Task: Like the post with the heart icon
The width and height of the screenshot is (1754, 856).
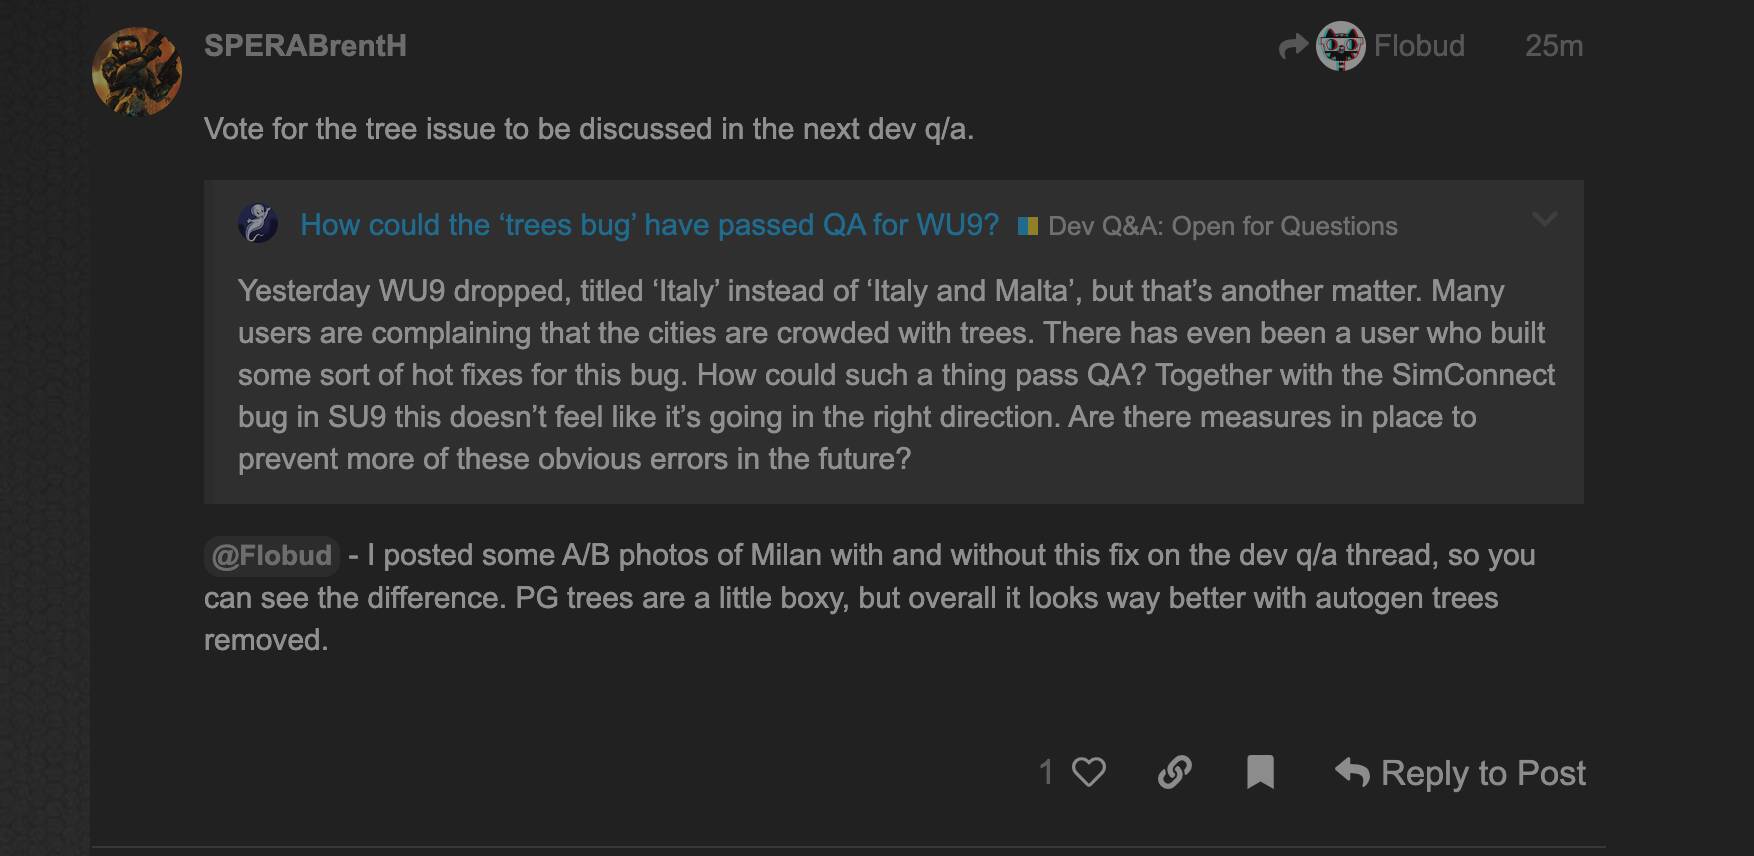Action: [1089, 772]
